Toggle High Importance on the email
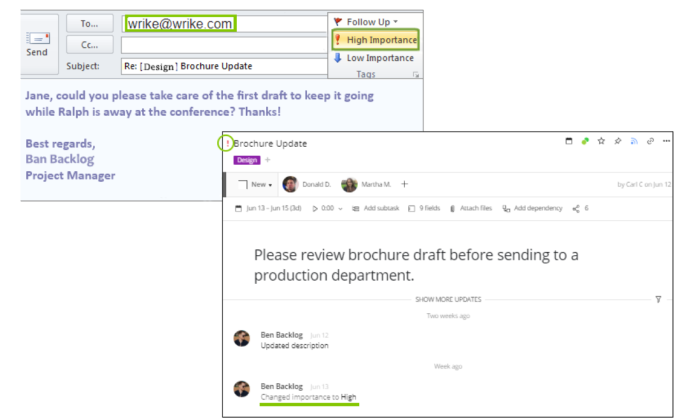The width and height of the screenshot is (700, 420). pyautogui.click(x=375, y=40)
